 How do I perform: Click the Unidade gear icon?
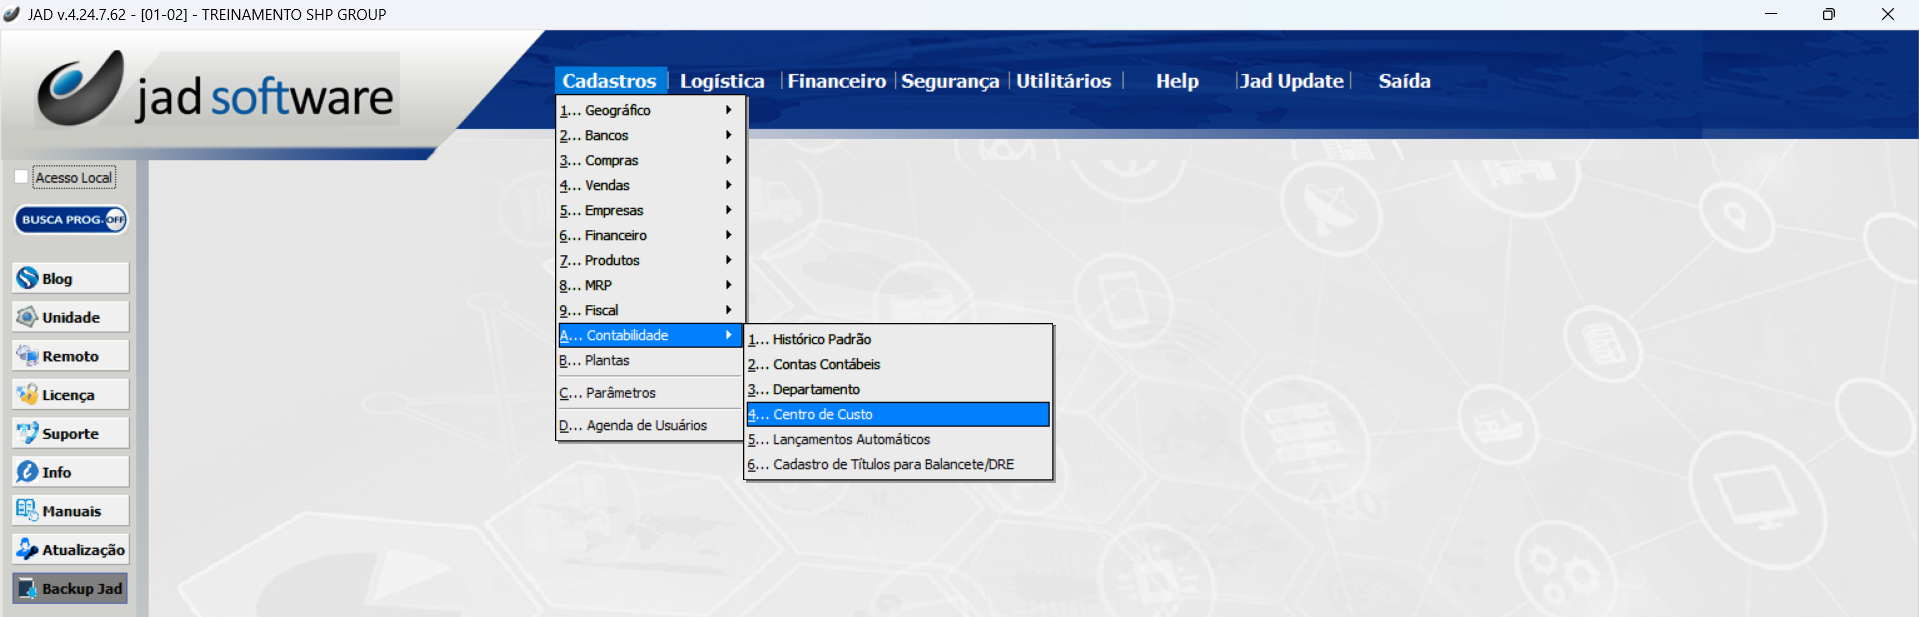tap(28, 317)
